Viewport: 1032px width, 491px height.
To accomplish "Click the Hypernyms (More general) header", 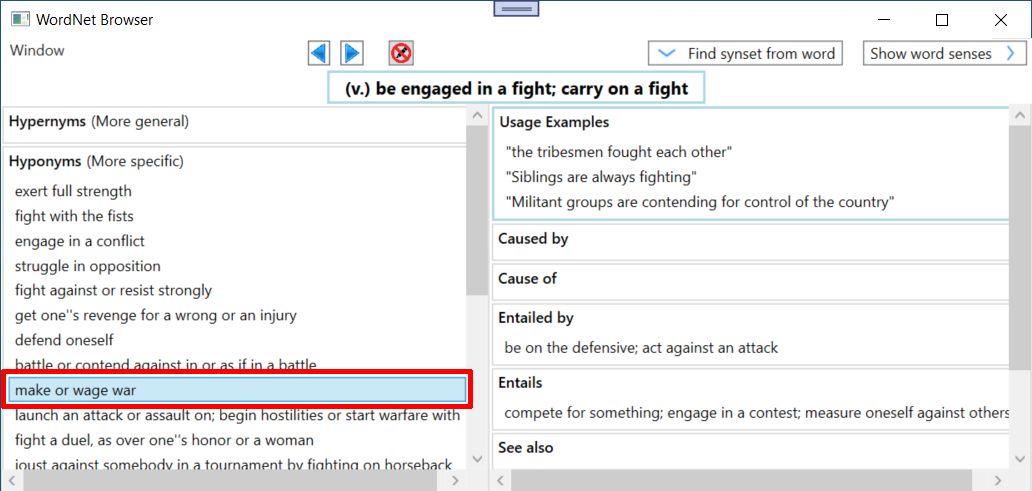I will [x=99, y=121].
